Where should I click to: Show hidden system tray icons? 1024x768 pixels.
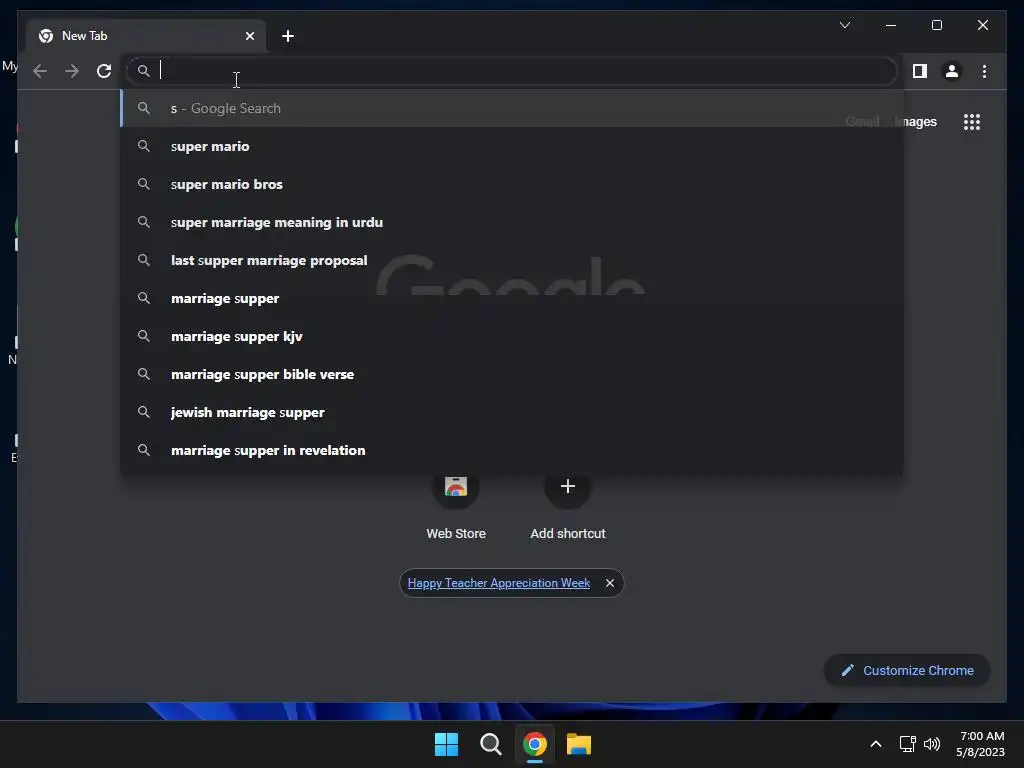coord(876,744)
